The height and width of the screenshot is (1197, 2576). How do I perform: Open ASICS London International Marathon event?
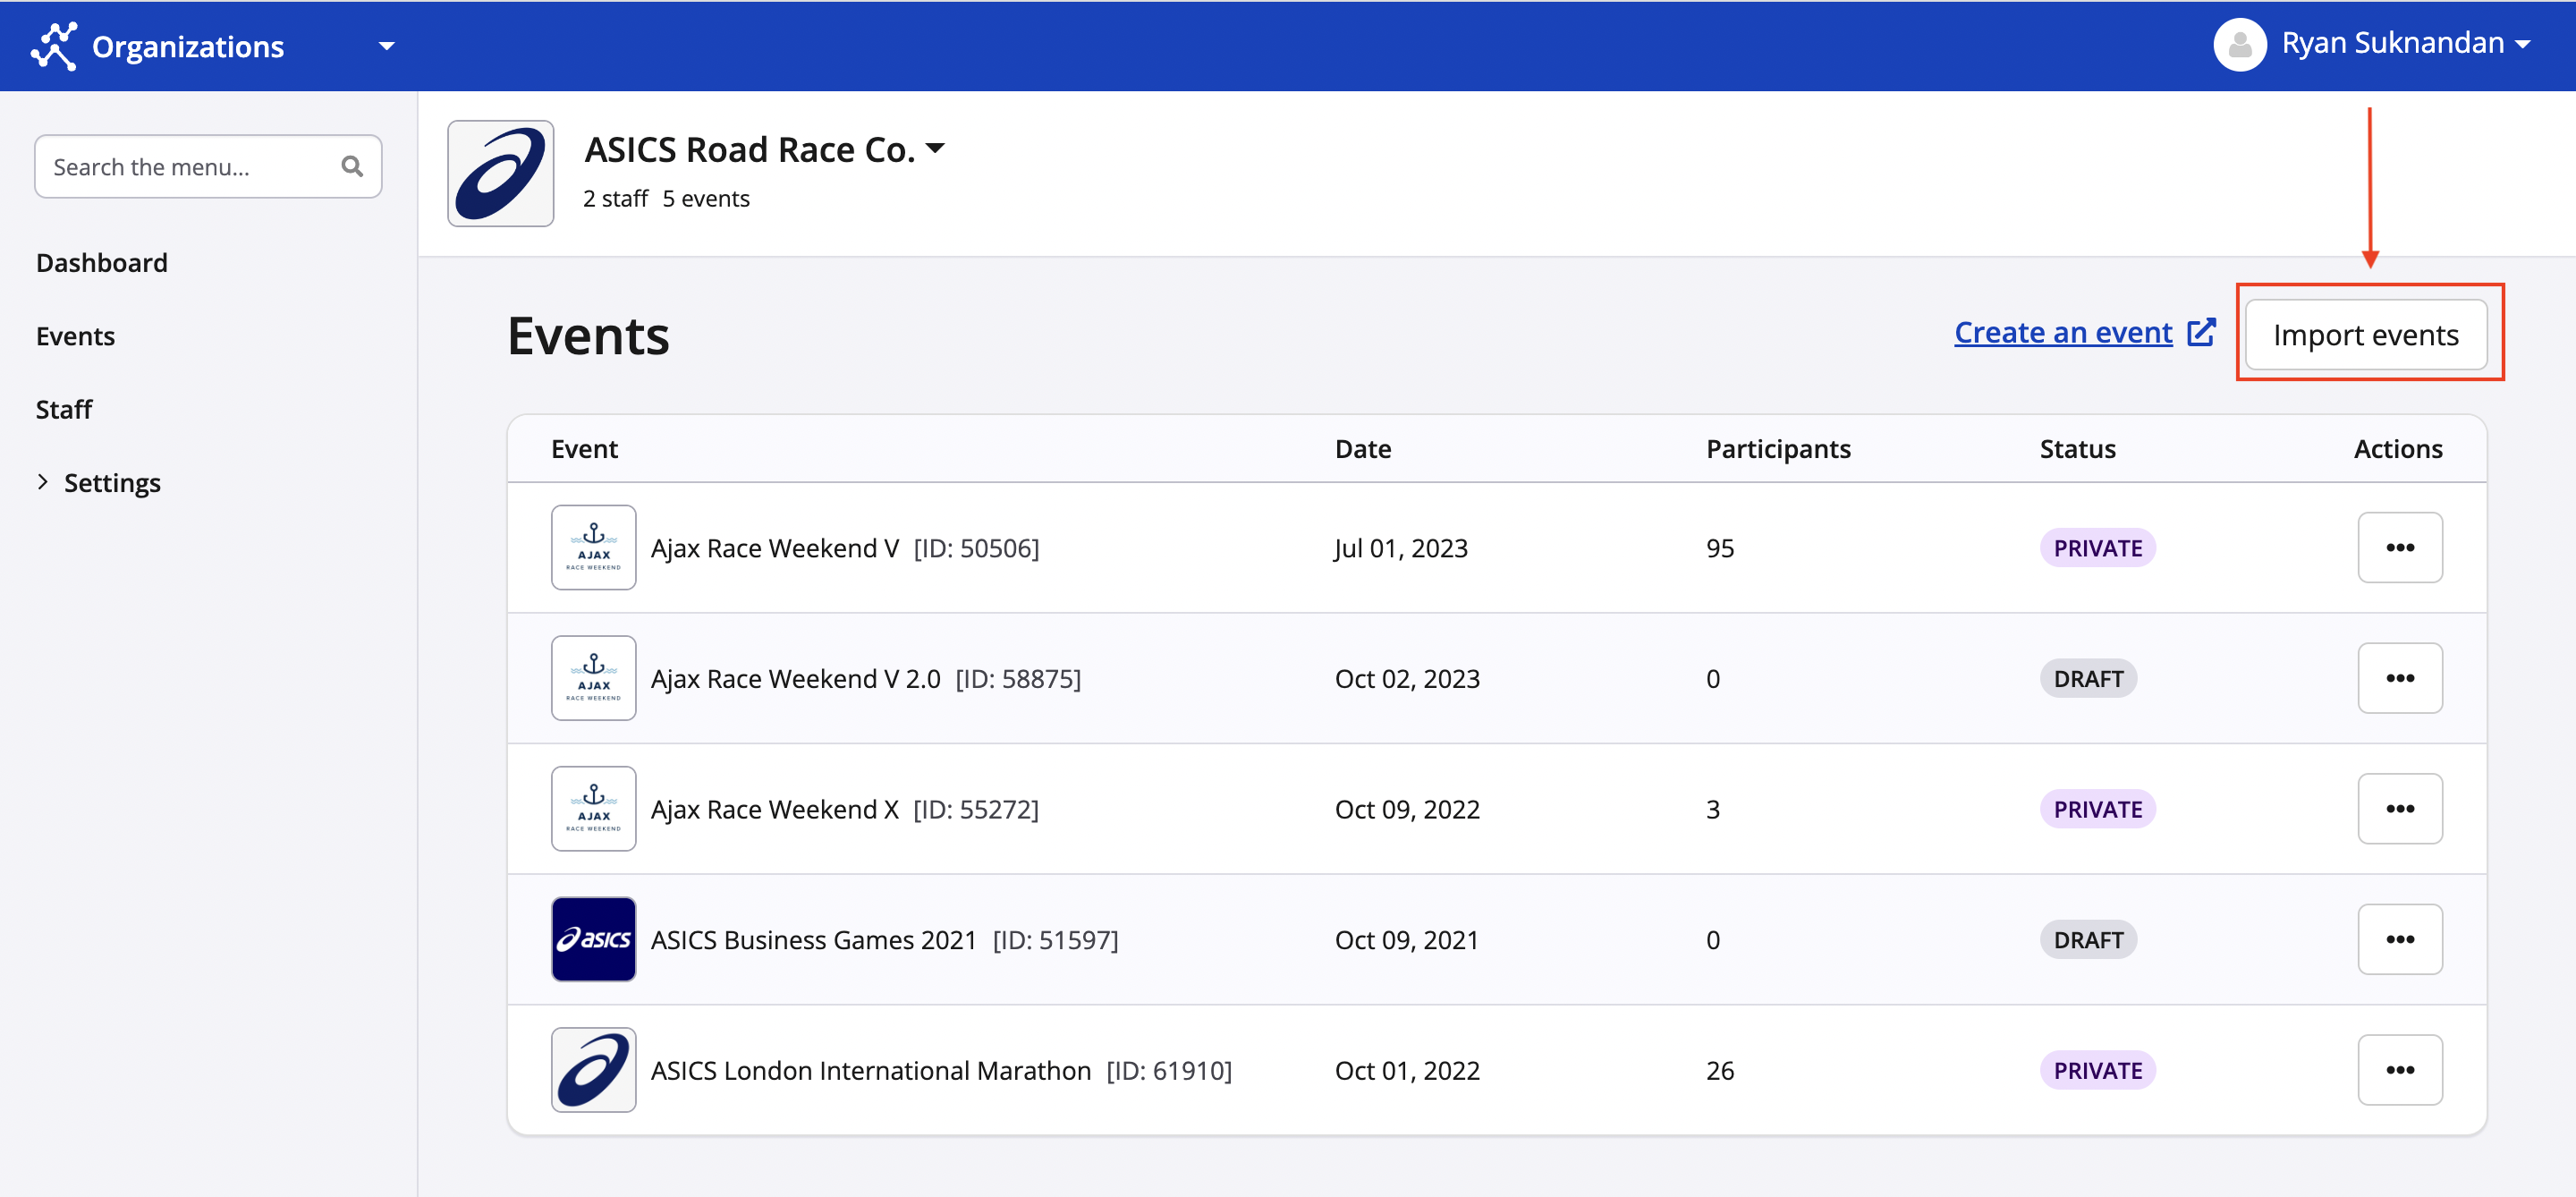click(x=941, y=1070)
